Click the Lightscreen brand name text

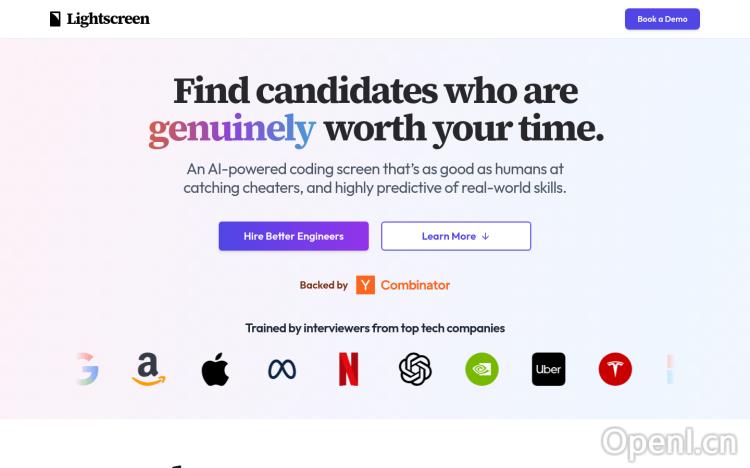(108, 19)
